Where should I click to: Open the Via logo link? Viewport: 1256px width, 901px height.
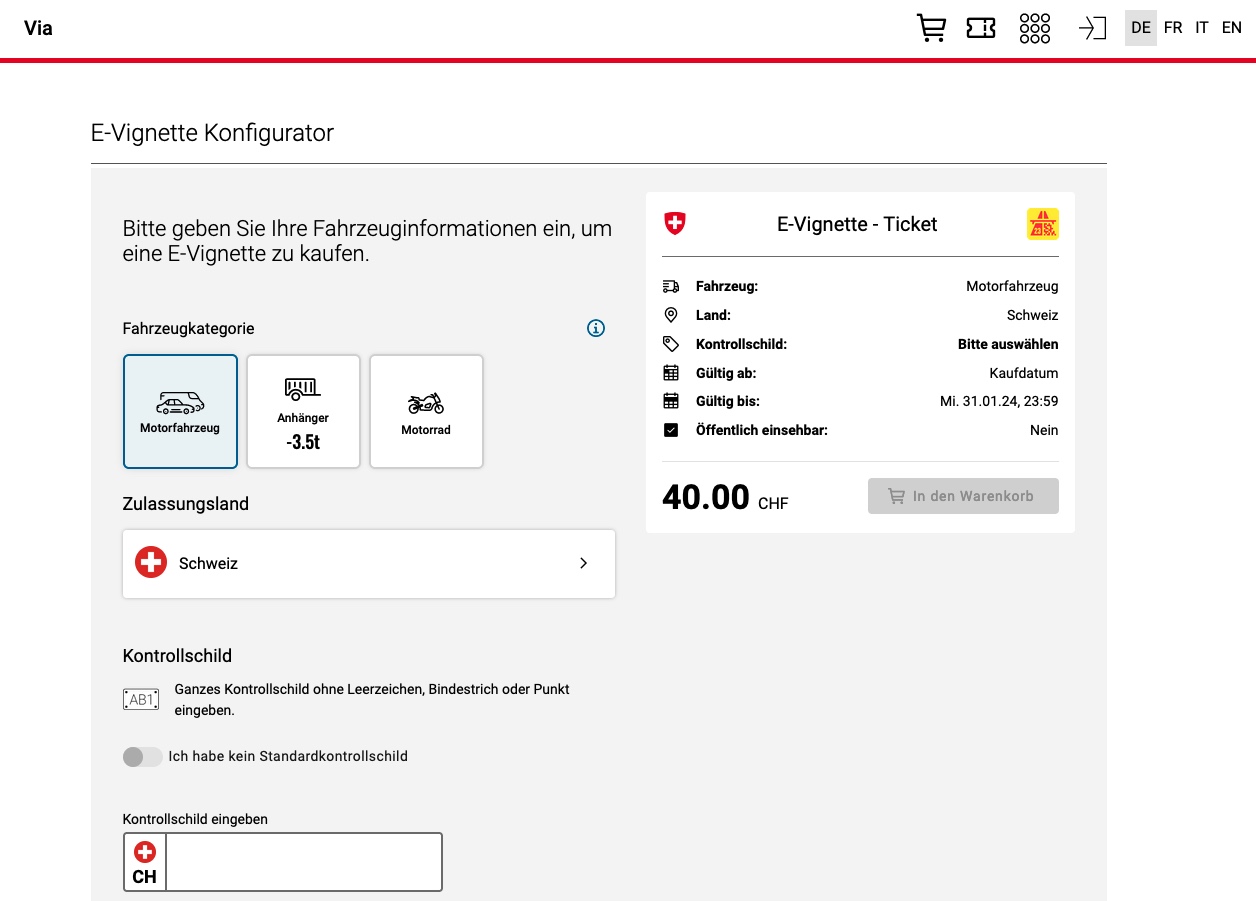39,27
